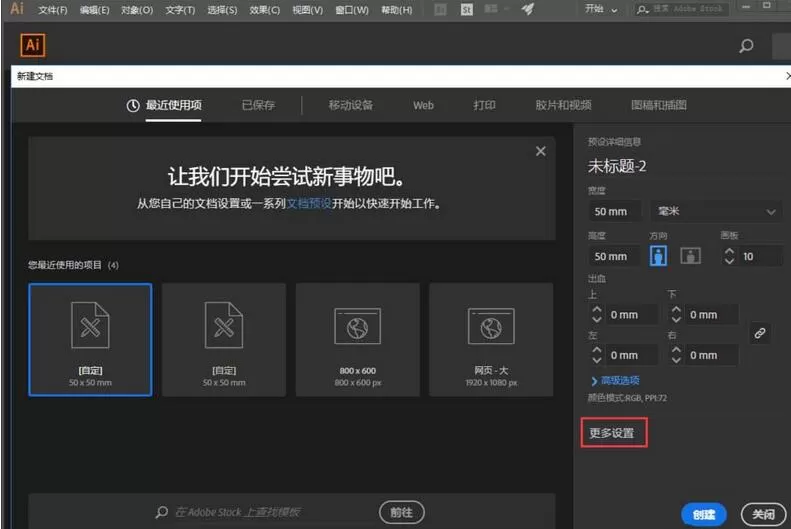This screenshot has width=791, height=529.
Task: Increase the artboard count stepper
Action: tap(729, 251)
